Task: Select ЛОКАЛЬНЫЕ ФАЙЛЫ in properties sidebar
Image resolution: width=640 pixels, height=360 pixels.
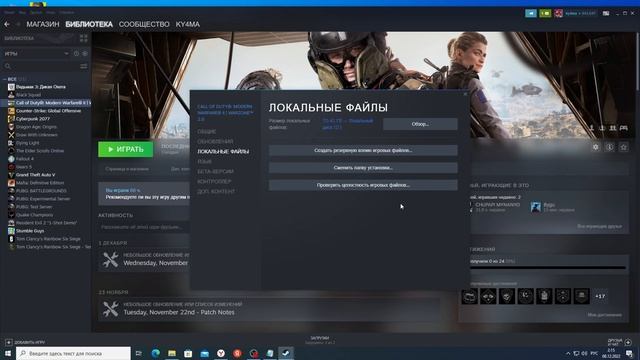Action: (223, 151)
